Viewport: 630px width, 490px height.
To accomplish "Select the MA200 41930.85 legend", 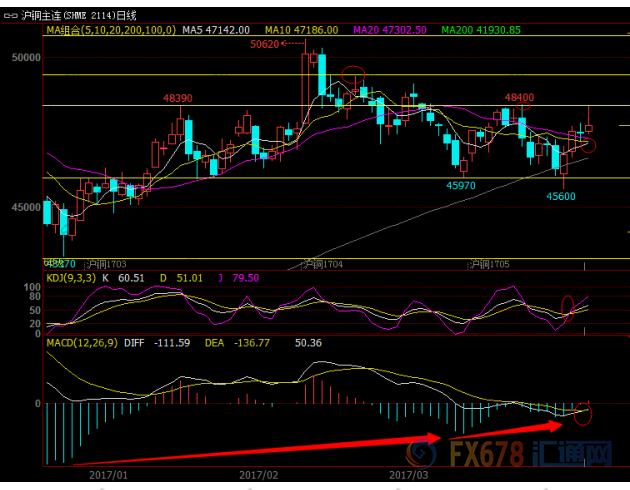I will tap(559, 31).
